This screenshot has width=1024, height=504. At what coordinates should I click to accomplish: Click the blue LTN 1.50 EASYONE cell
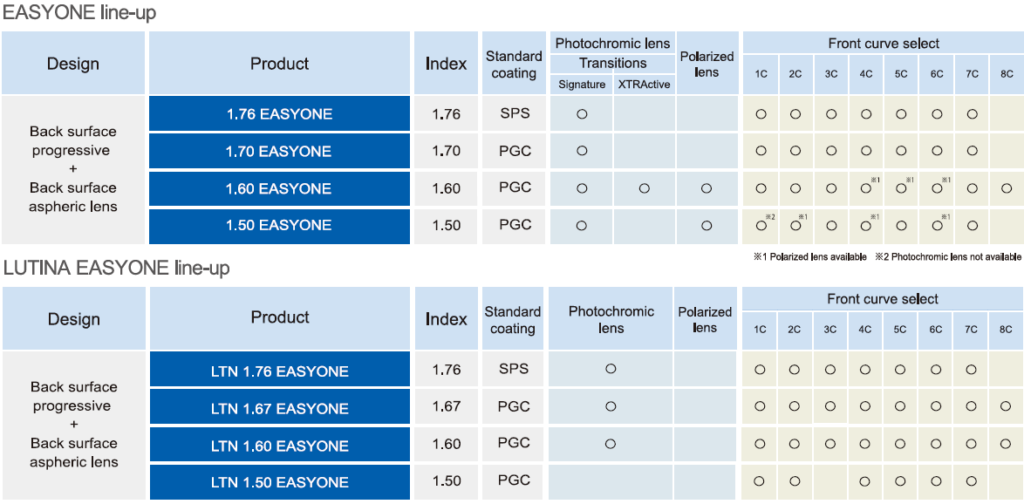point(279,482)
